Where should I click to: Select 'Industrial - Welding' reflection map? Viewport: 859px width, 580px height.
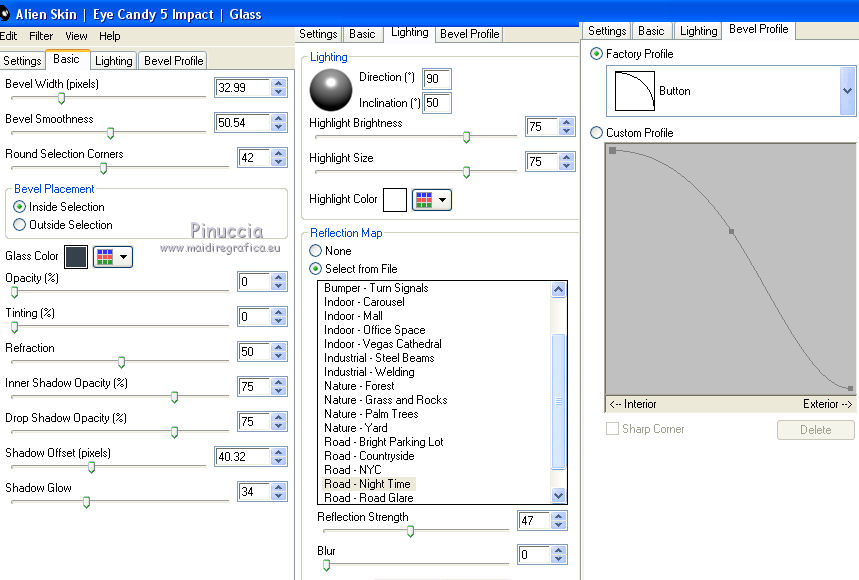(x=369, y=372)
